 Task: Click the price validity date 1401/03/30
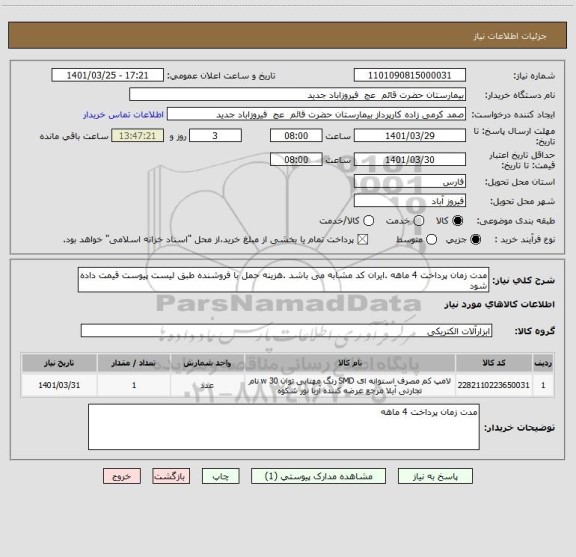click(x=410, y=159)
